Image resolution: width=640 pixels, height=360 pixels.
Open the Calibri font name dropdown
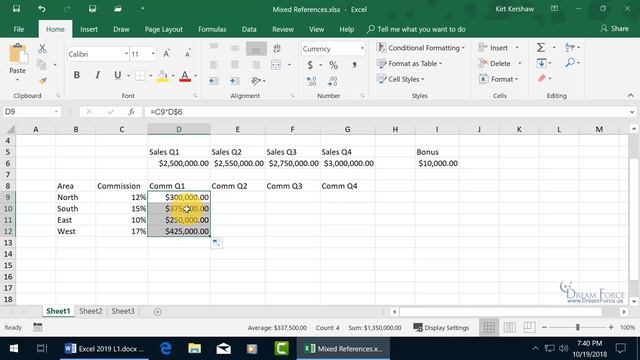(x=126, y=54)
